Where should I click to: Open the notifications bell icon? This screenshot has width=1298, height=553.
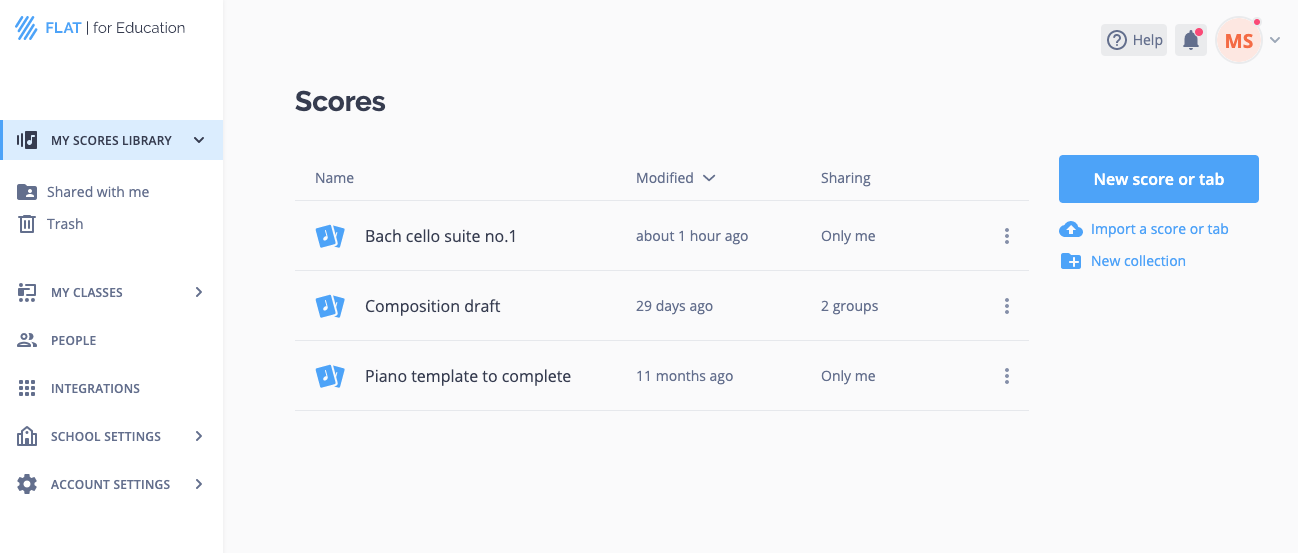click(1190, 40)
